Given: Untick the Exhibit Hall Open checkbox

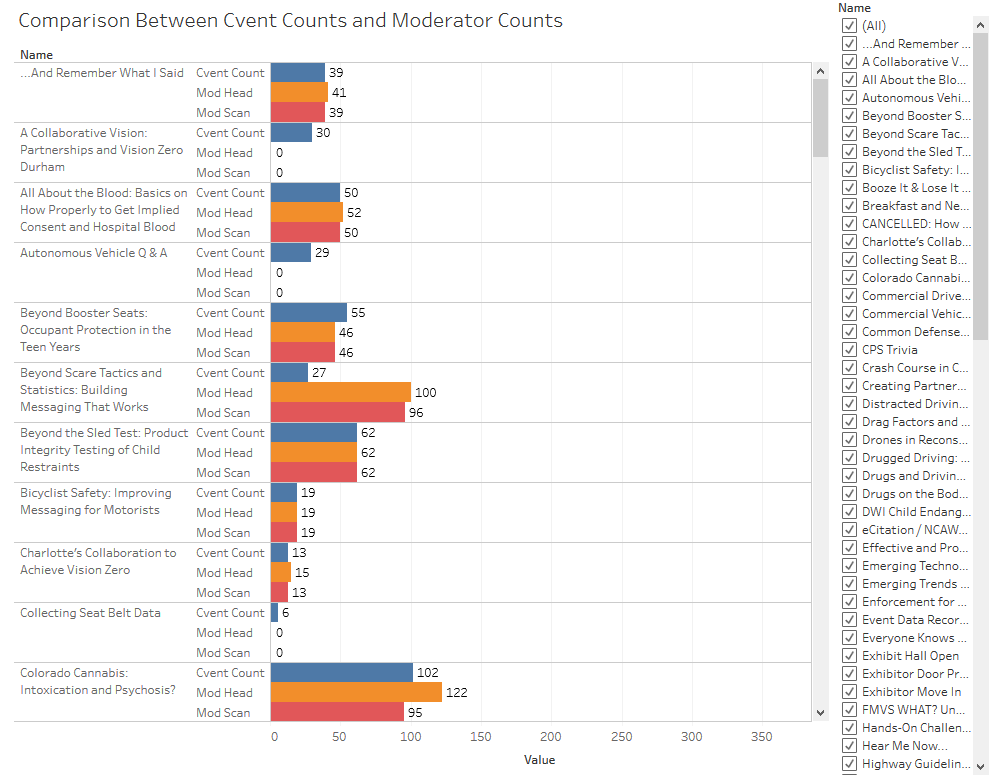Looking at the screenshot, I should coord(849,656).
